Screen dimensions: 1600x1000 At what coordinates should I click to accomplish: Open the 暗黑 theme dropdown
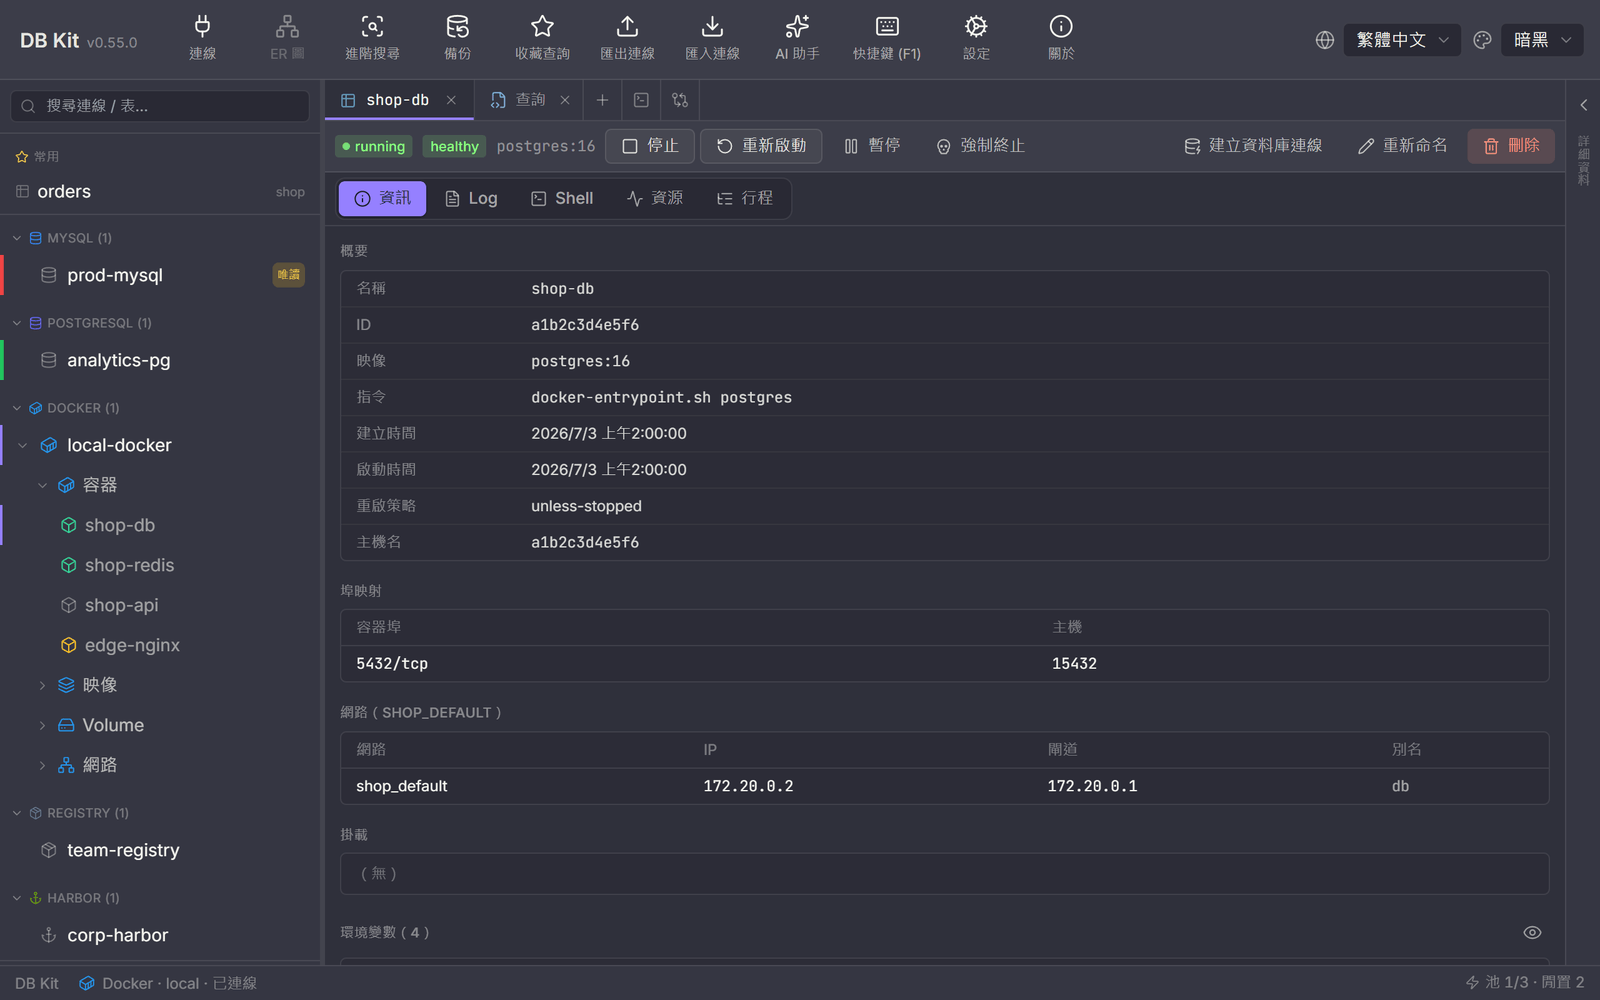[x=1542, y=40]
